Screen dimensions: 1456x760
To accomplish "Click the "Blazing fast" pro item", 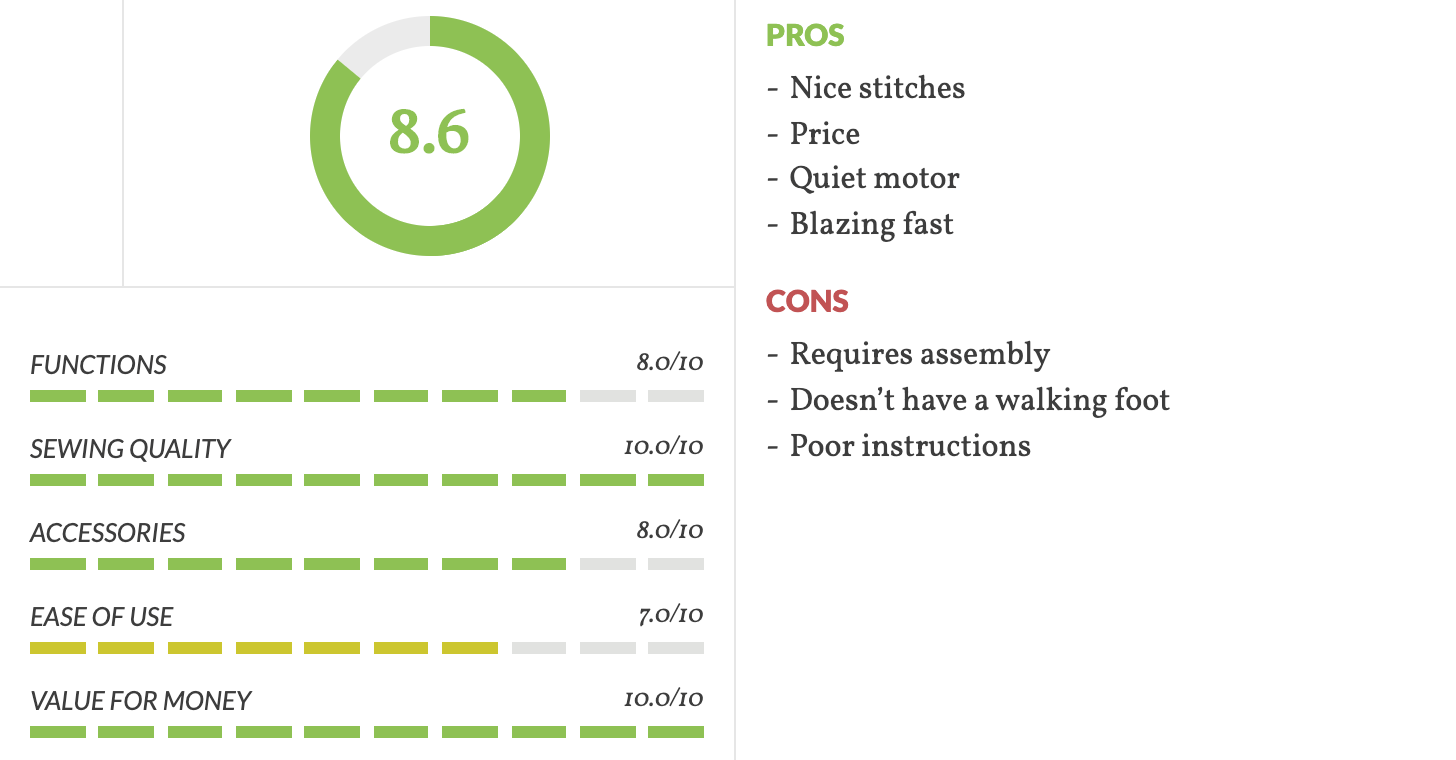I will tap(870, 224).
